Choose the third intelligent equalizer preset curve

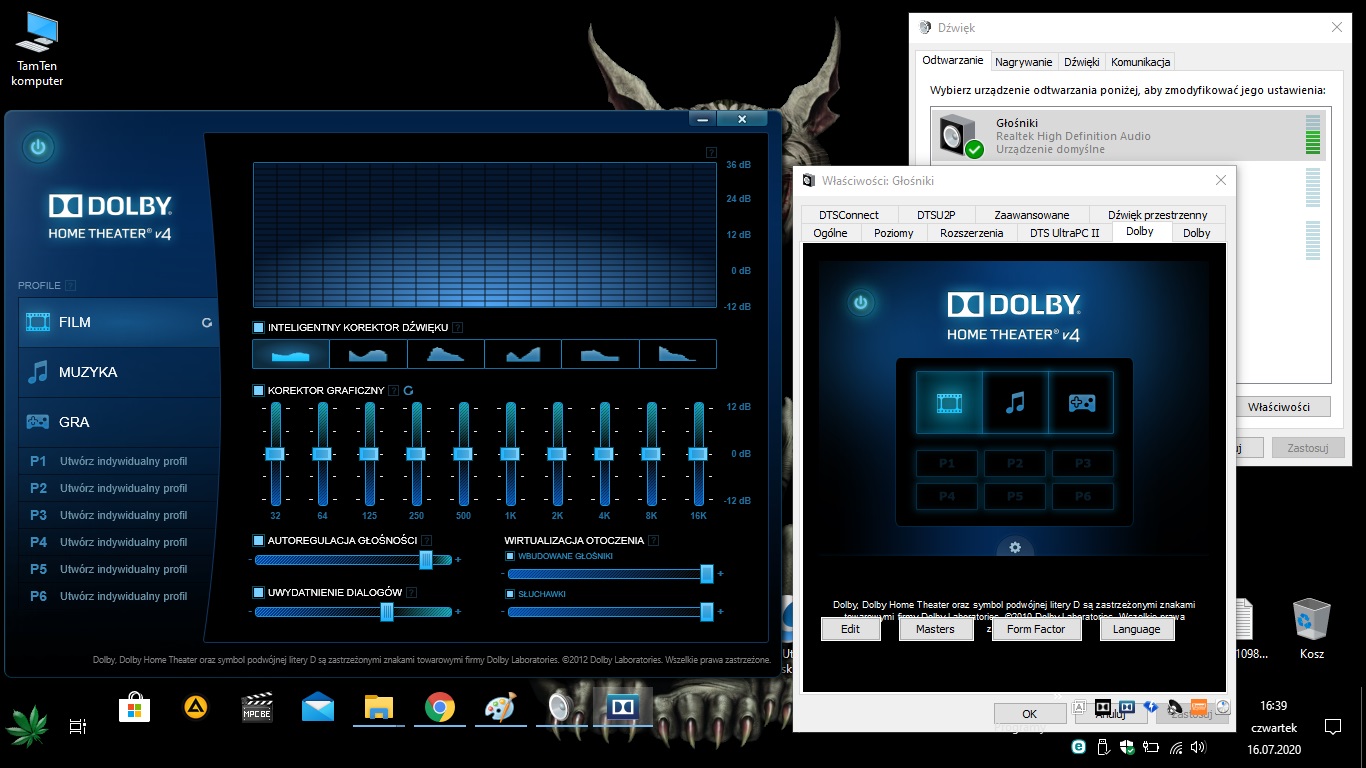point(445,354)
